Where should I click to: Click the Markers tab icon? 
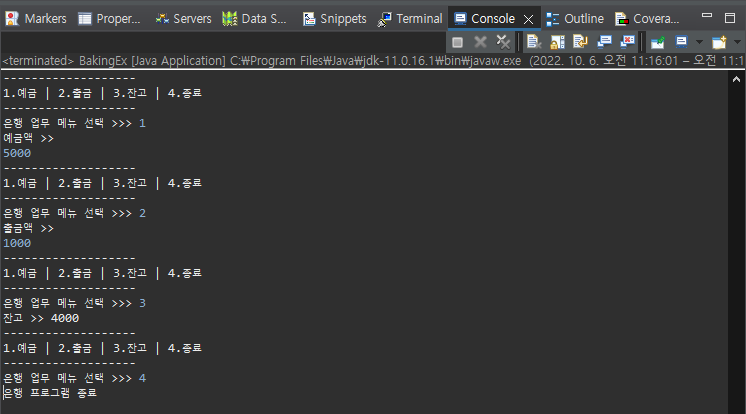[12, 19]
